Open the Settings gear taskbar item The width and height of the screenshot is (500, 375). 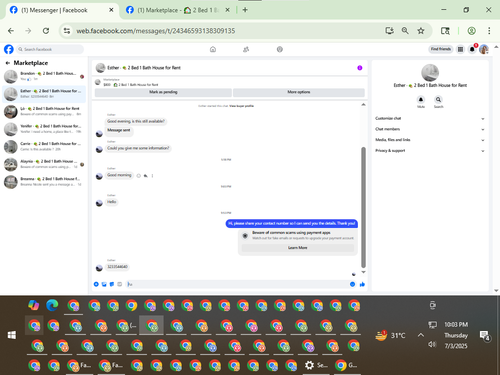tap(315, 365)
